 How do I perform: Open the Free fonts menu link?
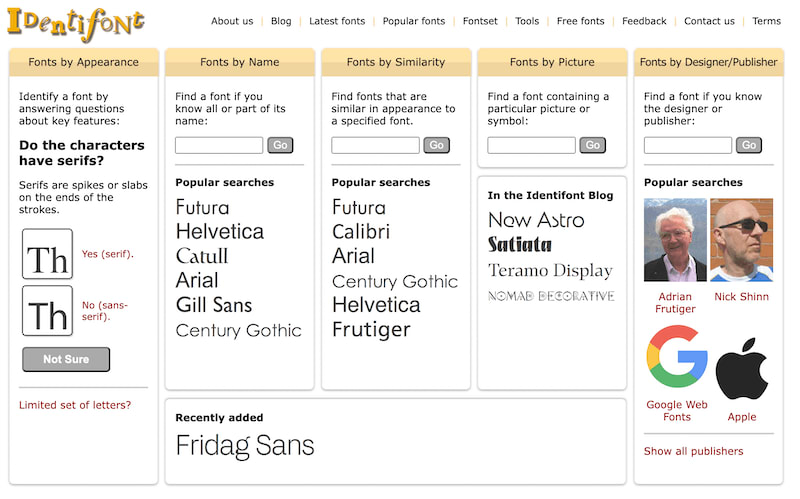(x=580, y=21)
